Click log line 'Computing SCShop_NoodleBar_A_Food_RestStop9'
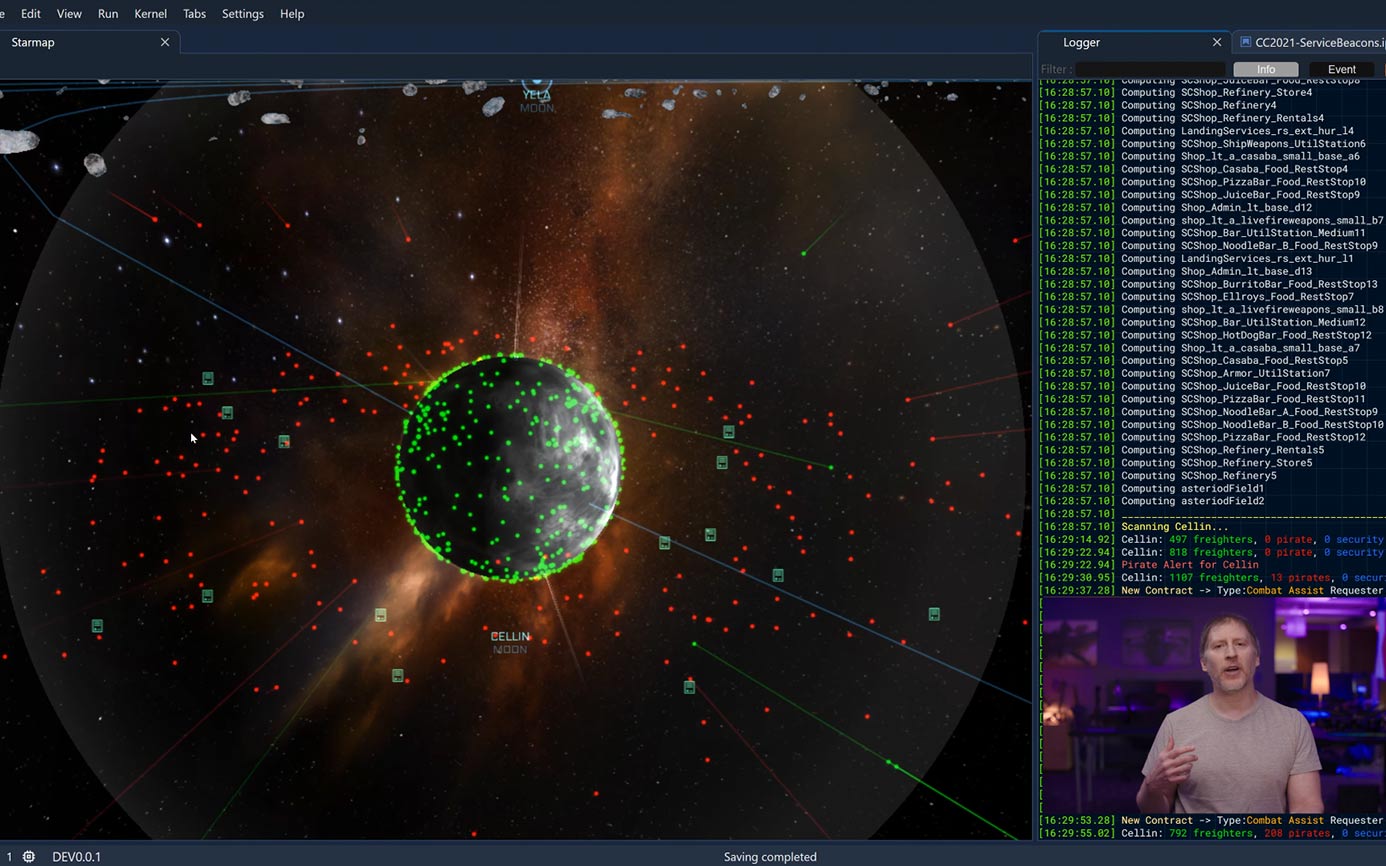1386x866 pixels. pyautogui.click(x=1250, y=412)
